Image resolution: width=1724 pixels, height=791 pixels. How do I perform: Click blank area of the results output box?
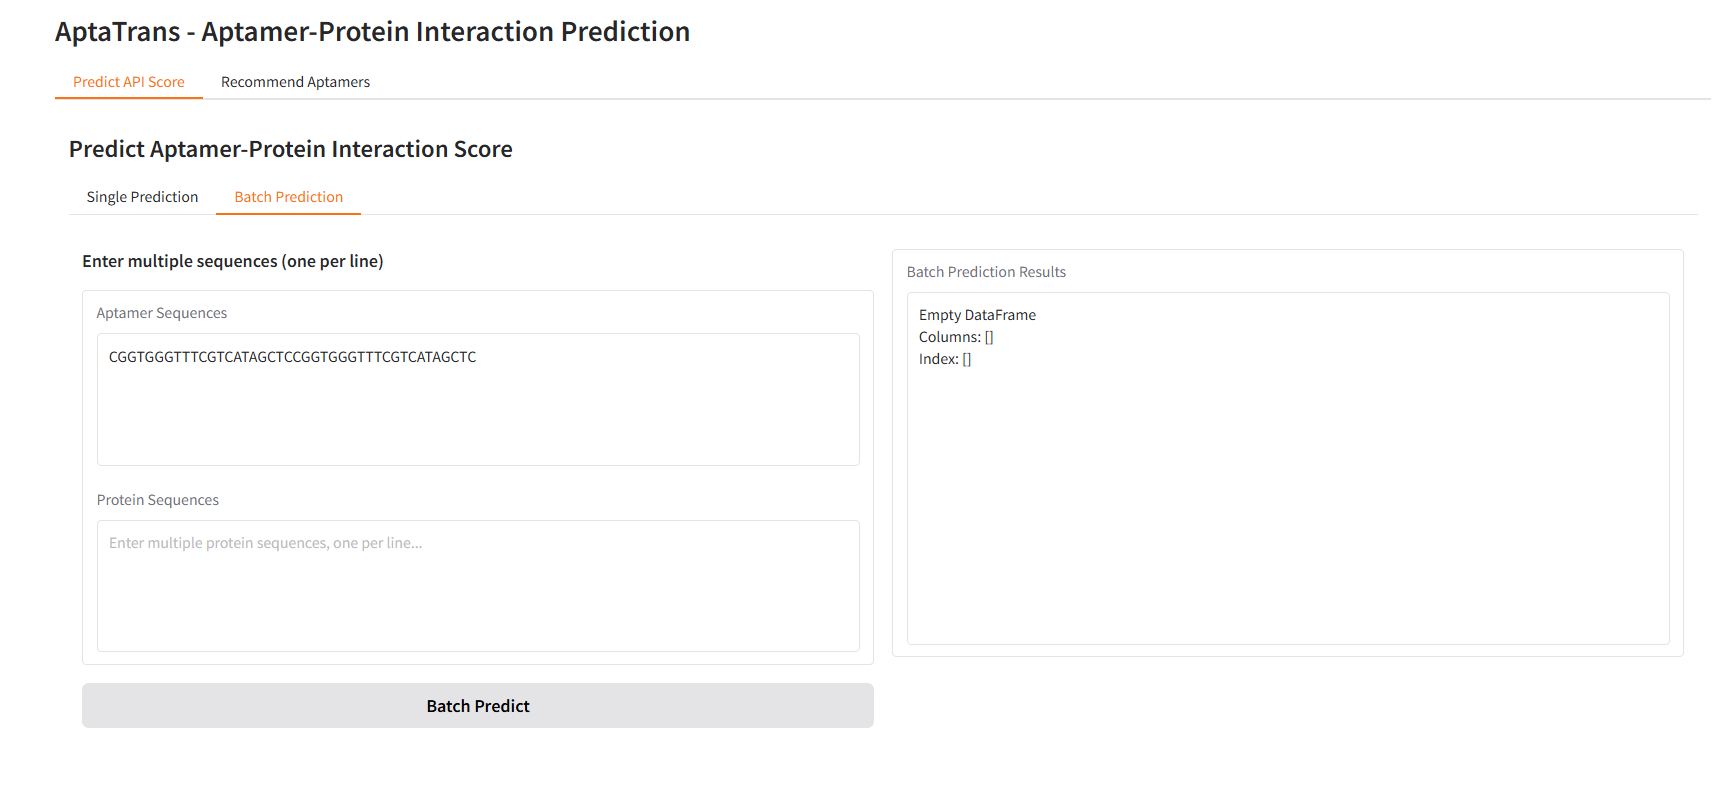tap(1288, 500)
